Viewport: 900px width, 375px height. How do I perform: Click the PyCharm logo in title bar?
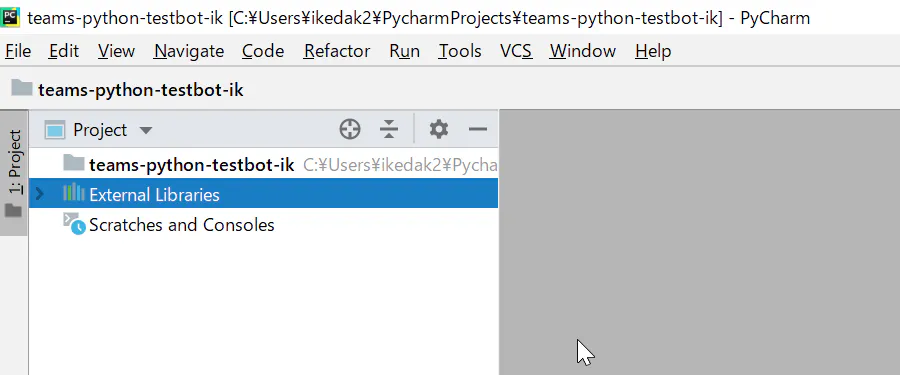click(x=11, y=18)
